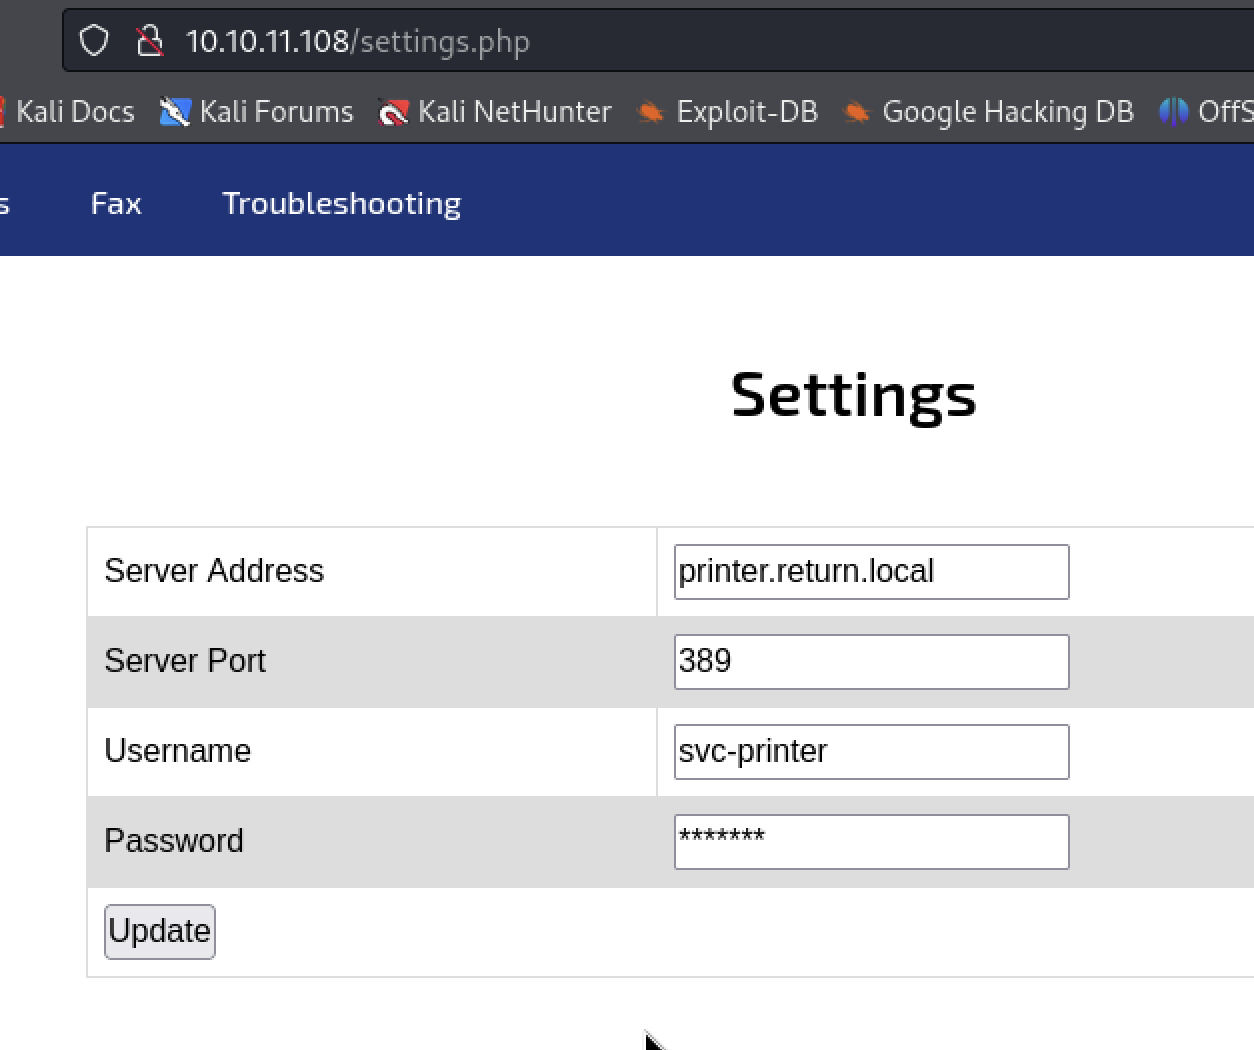1254x1050 pixels.
Task: Select the Username field with svc-printer
Action: point(872,752)
